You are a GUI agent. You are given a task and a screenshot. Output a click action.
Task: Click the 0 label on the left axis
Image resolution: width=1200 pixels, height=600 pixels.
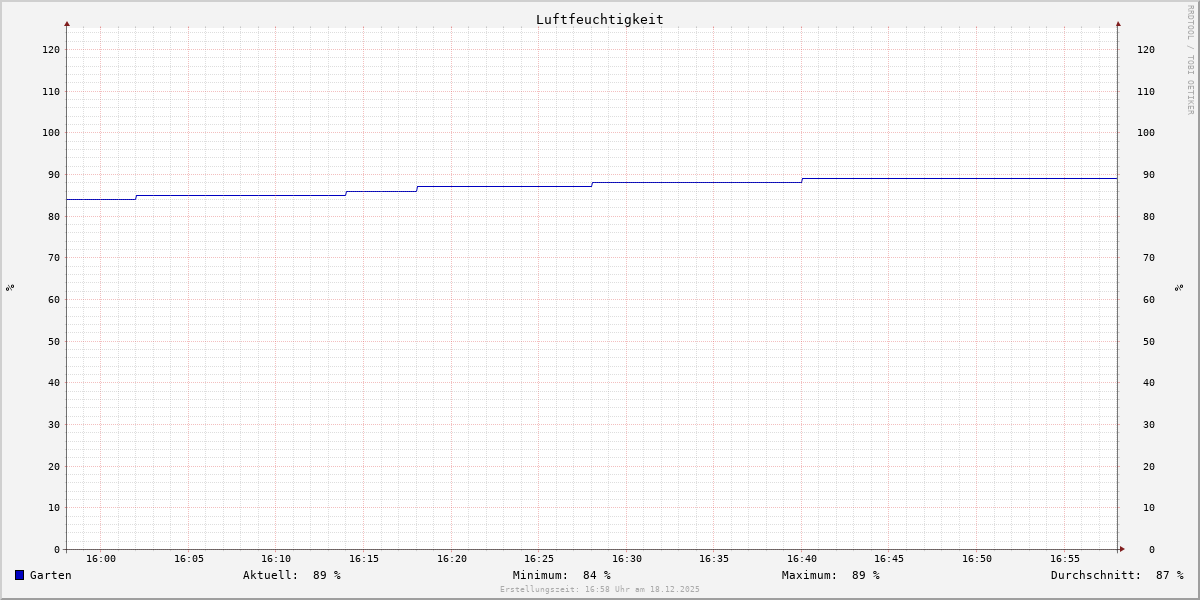57,549
